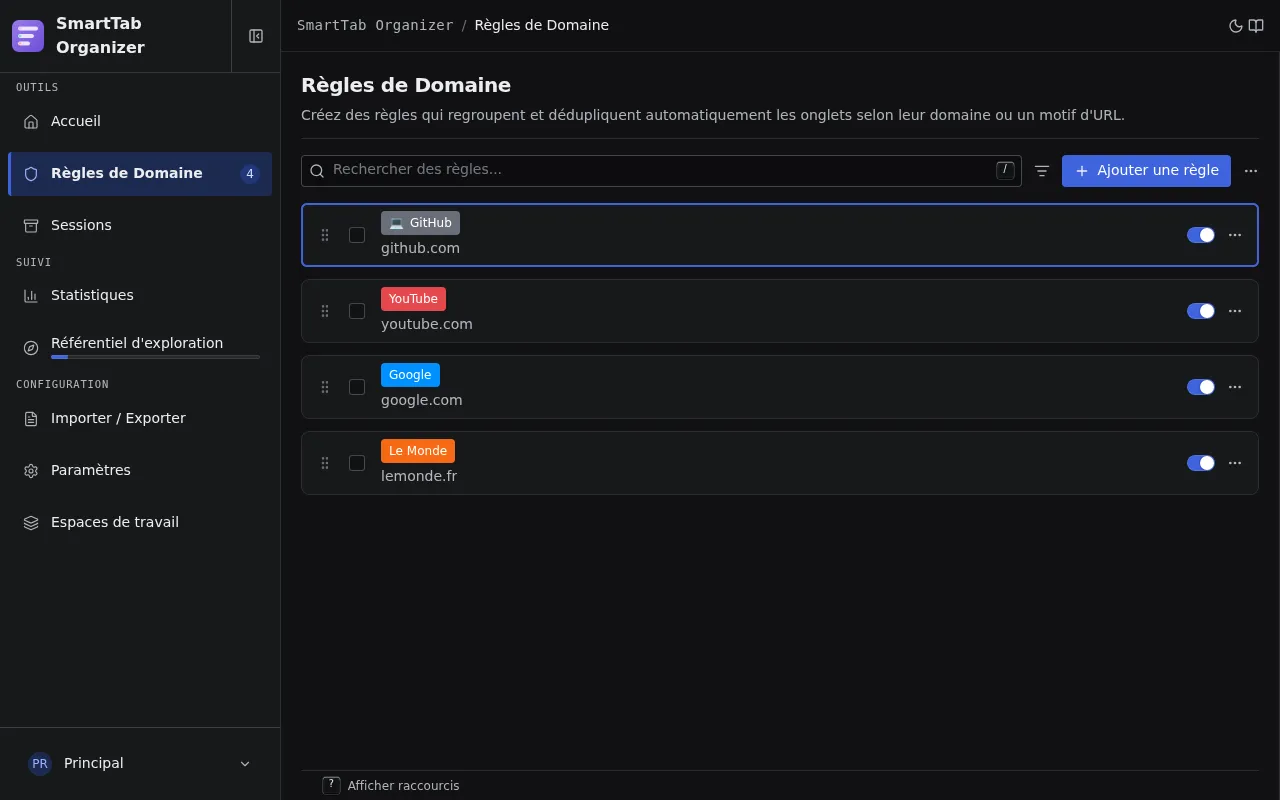
Task: Grab the Le Monde rule drag handle
Action: tap(325, 463)
